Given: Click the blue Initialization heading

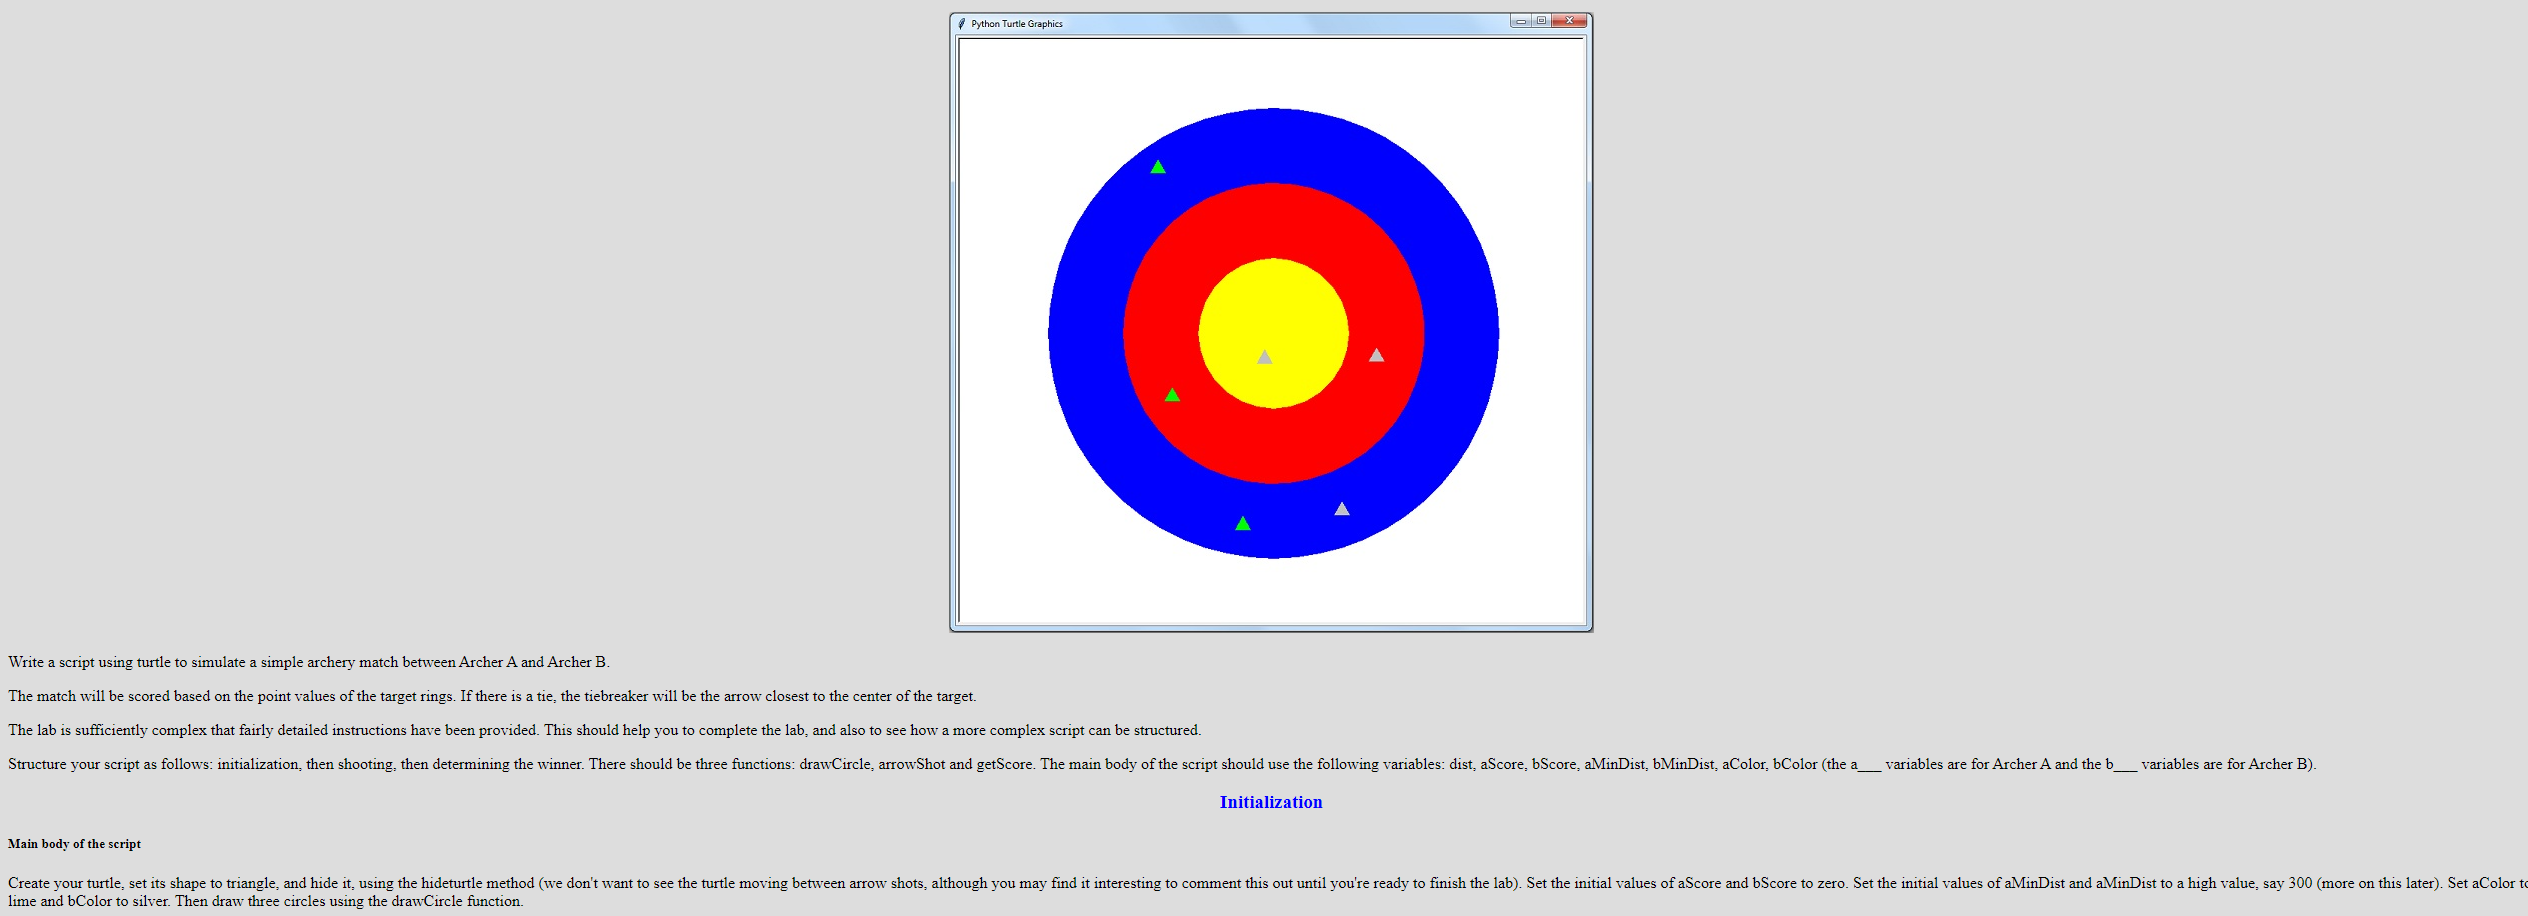Looking at the screenshot, I should 1271,802.
